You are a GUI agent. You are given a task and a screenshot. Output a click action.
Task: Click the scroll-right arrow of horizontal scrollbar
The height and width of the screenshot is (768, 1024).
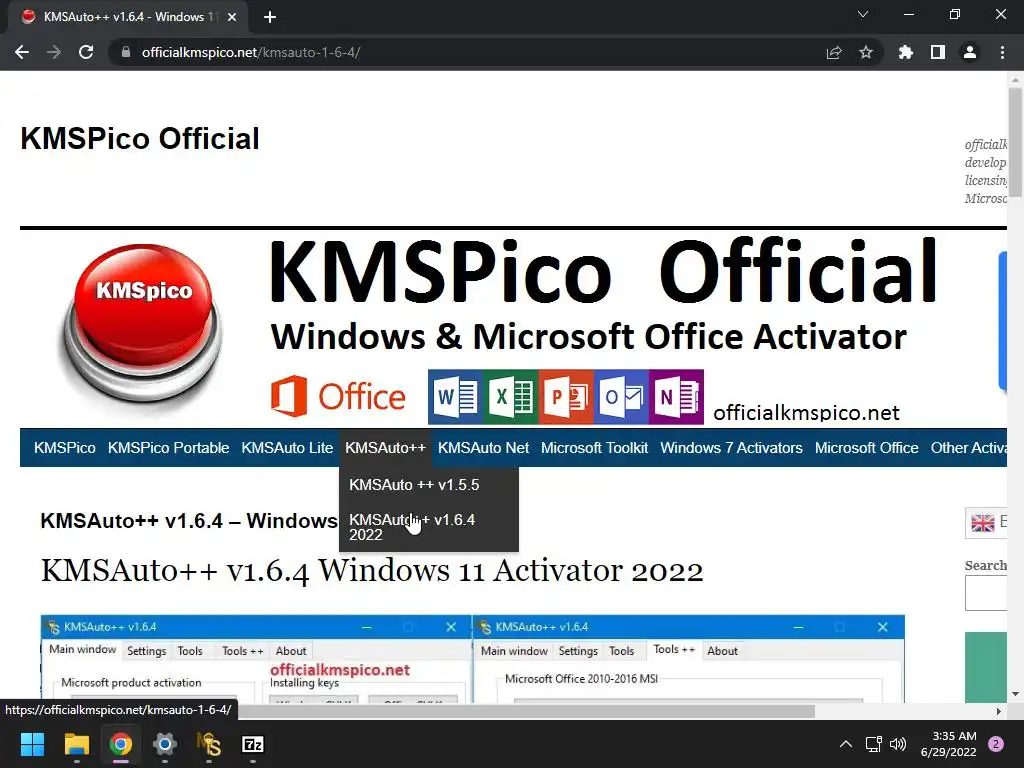point(999,711)
